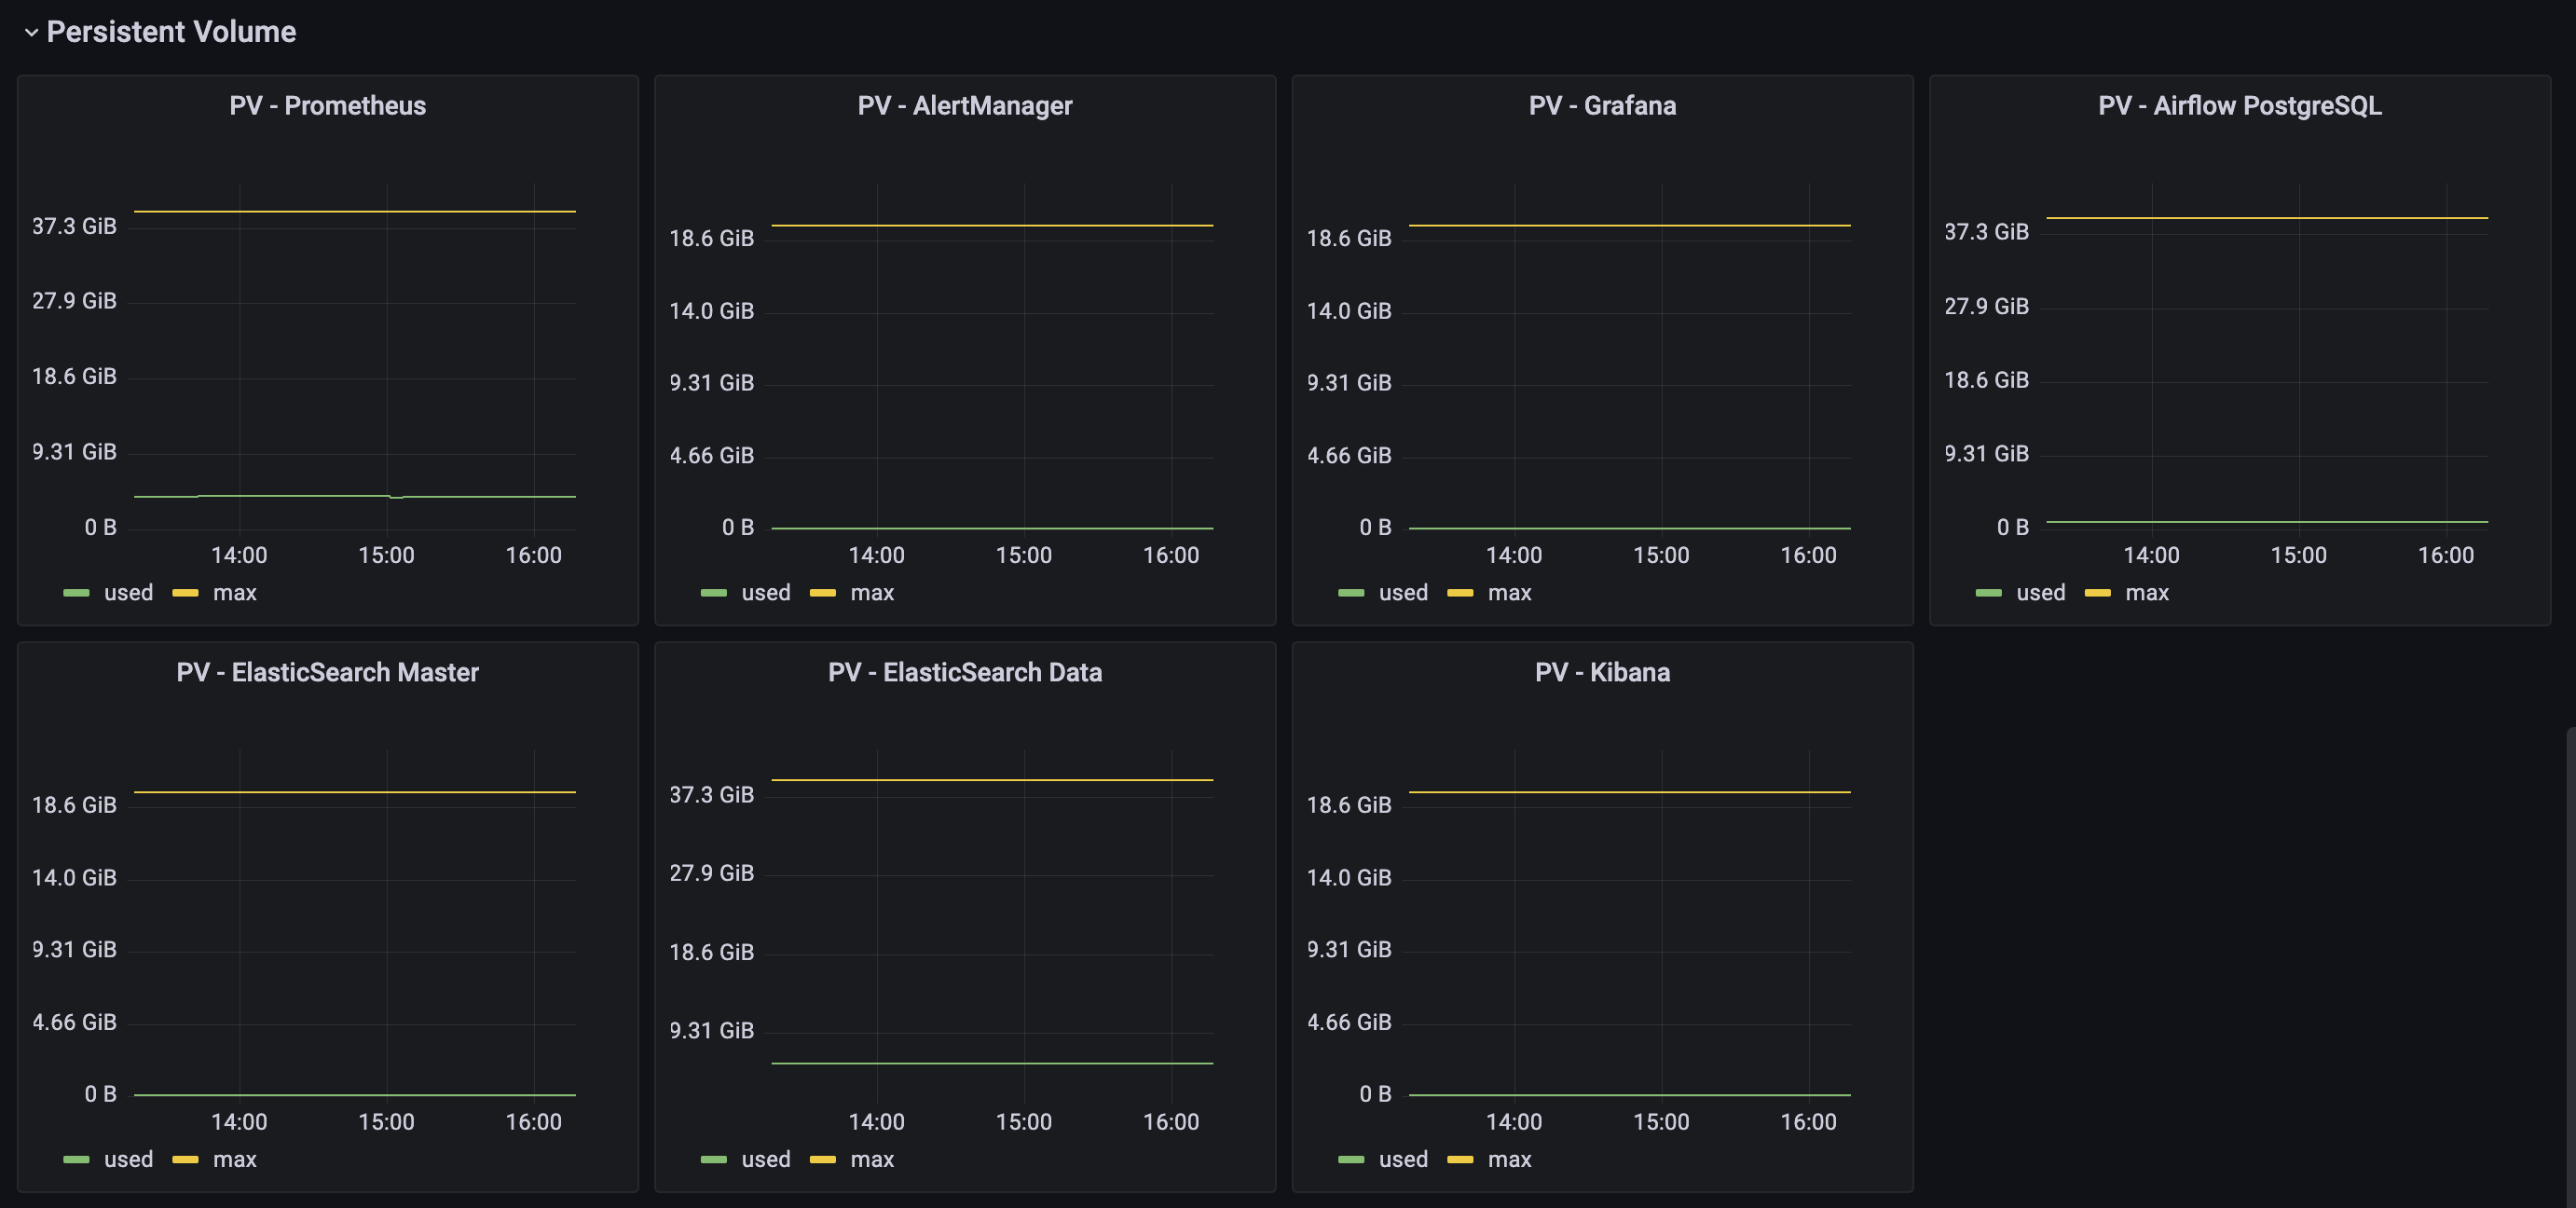The image size is (2576, 1208).
Task: Open PV - Prometheus panel title menu
Action: tap(327, 106)
